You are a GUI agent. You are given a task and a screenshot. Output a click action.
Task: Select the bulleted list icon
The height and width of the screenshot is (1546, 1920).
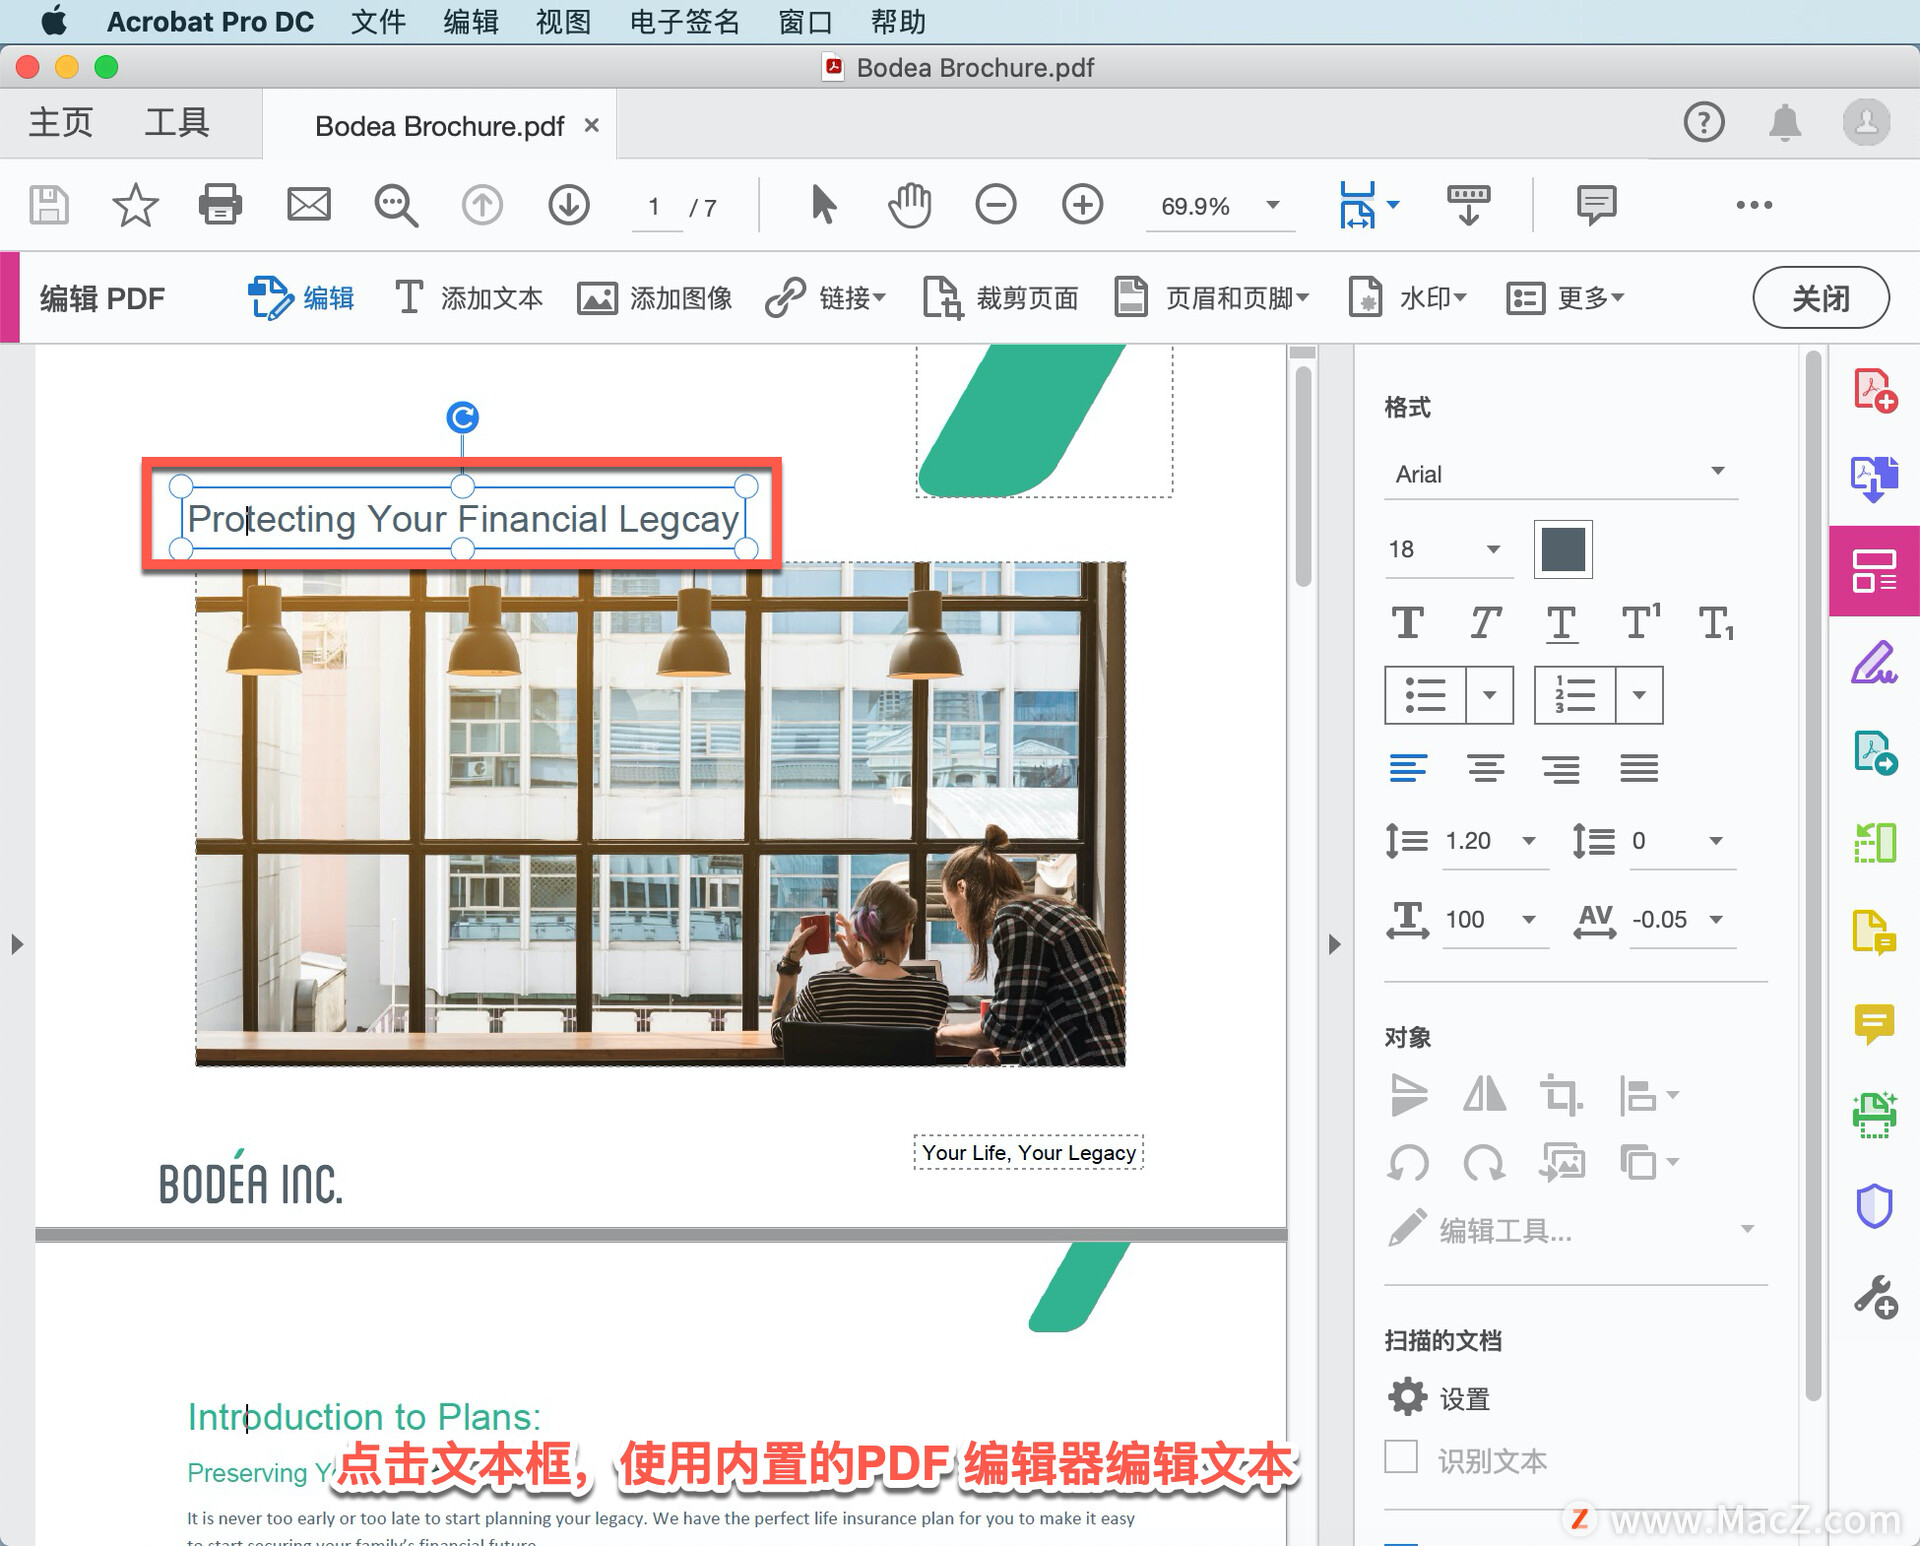[x=1425, y=695]
